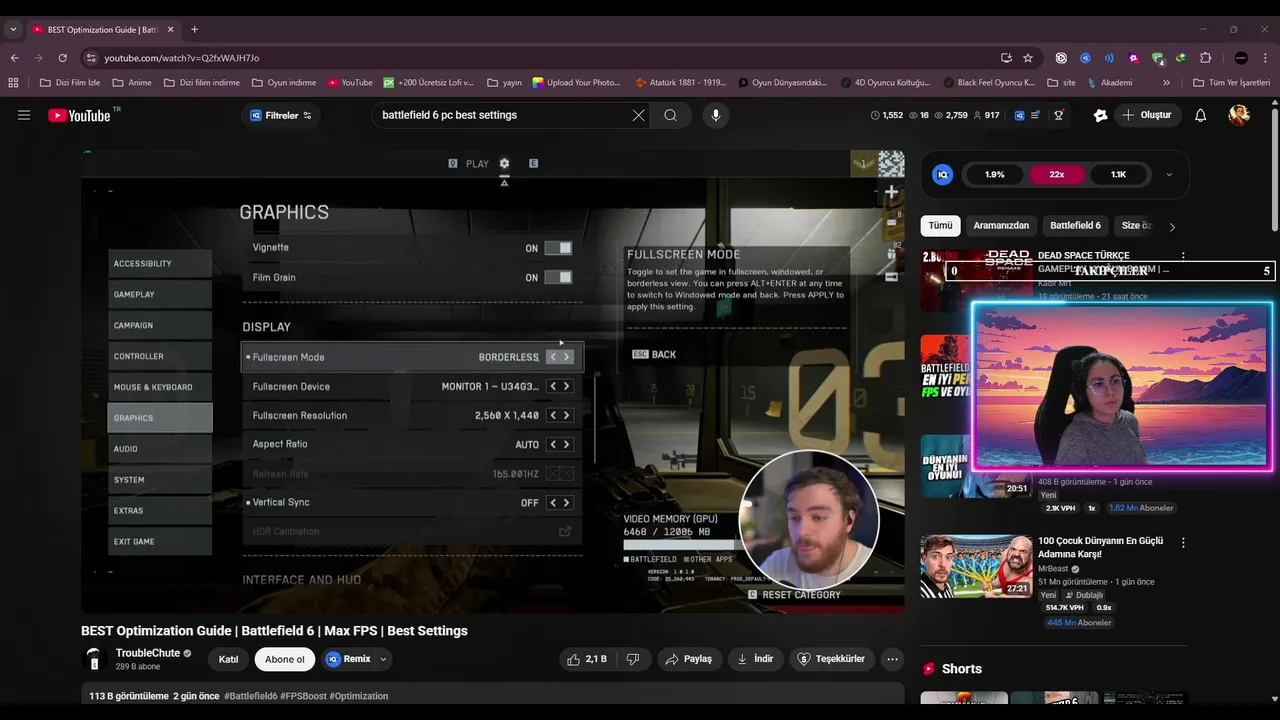The height and width of the screenshot is (720, 1280).
Task: Click the install app icon in address bar
Action: [1006, 58]
